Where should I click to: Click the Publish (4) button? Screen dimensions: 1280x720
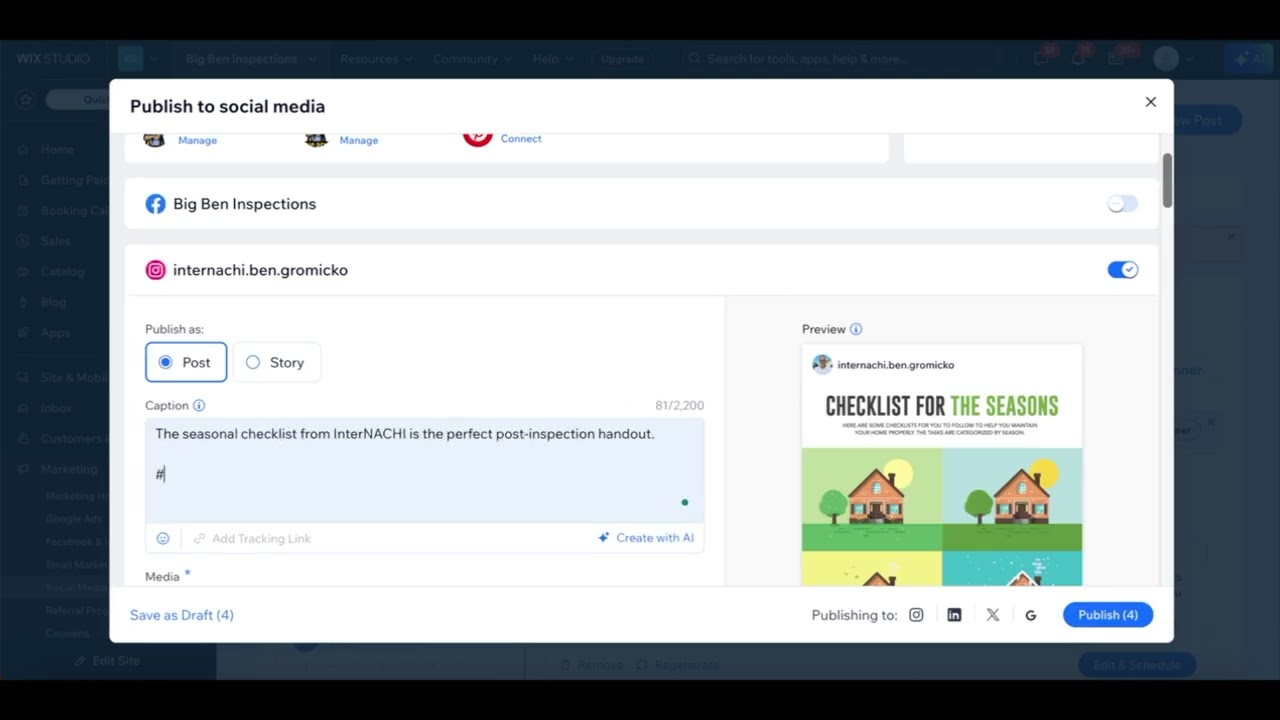1108,615
